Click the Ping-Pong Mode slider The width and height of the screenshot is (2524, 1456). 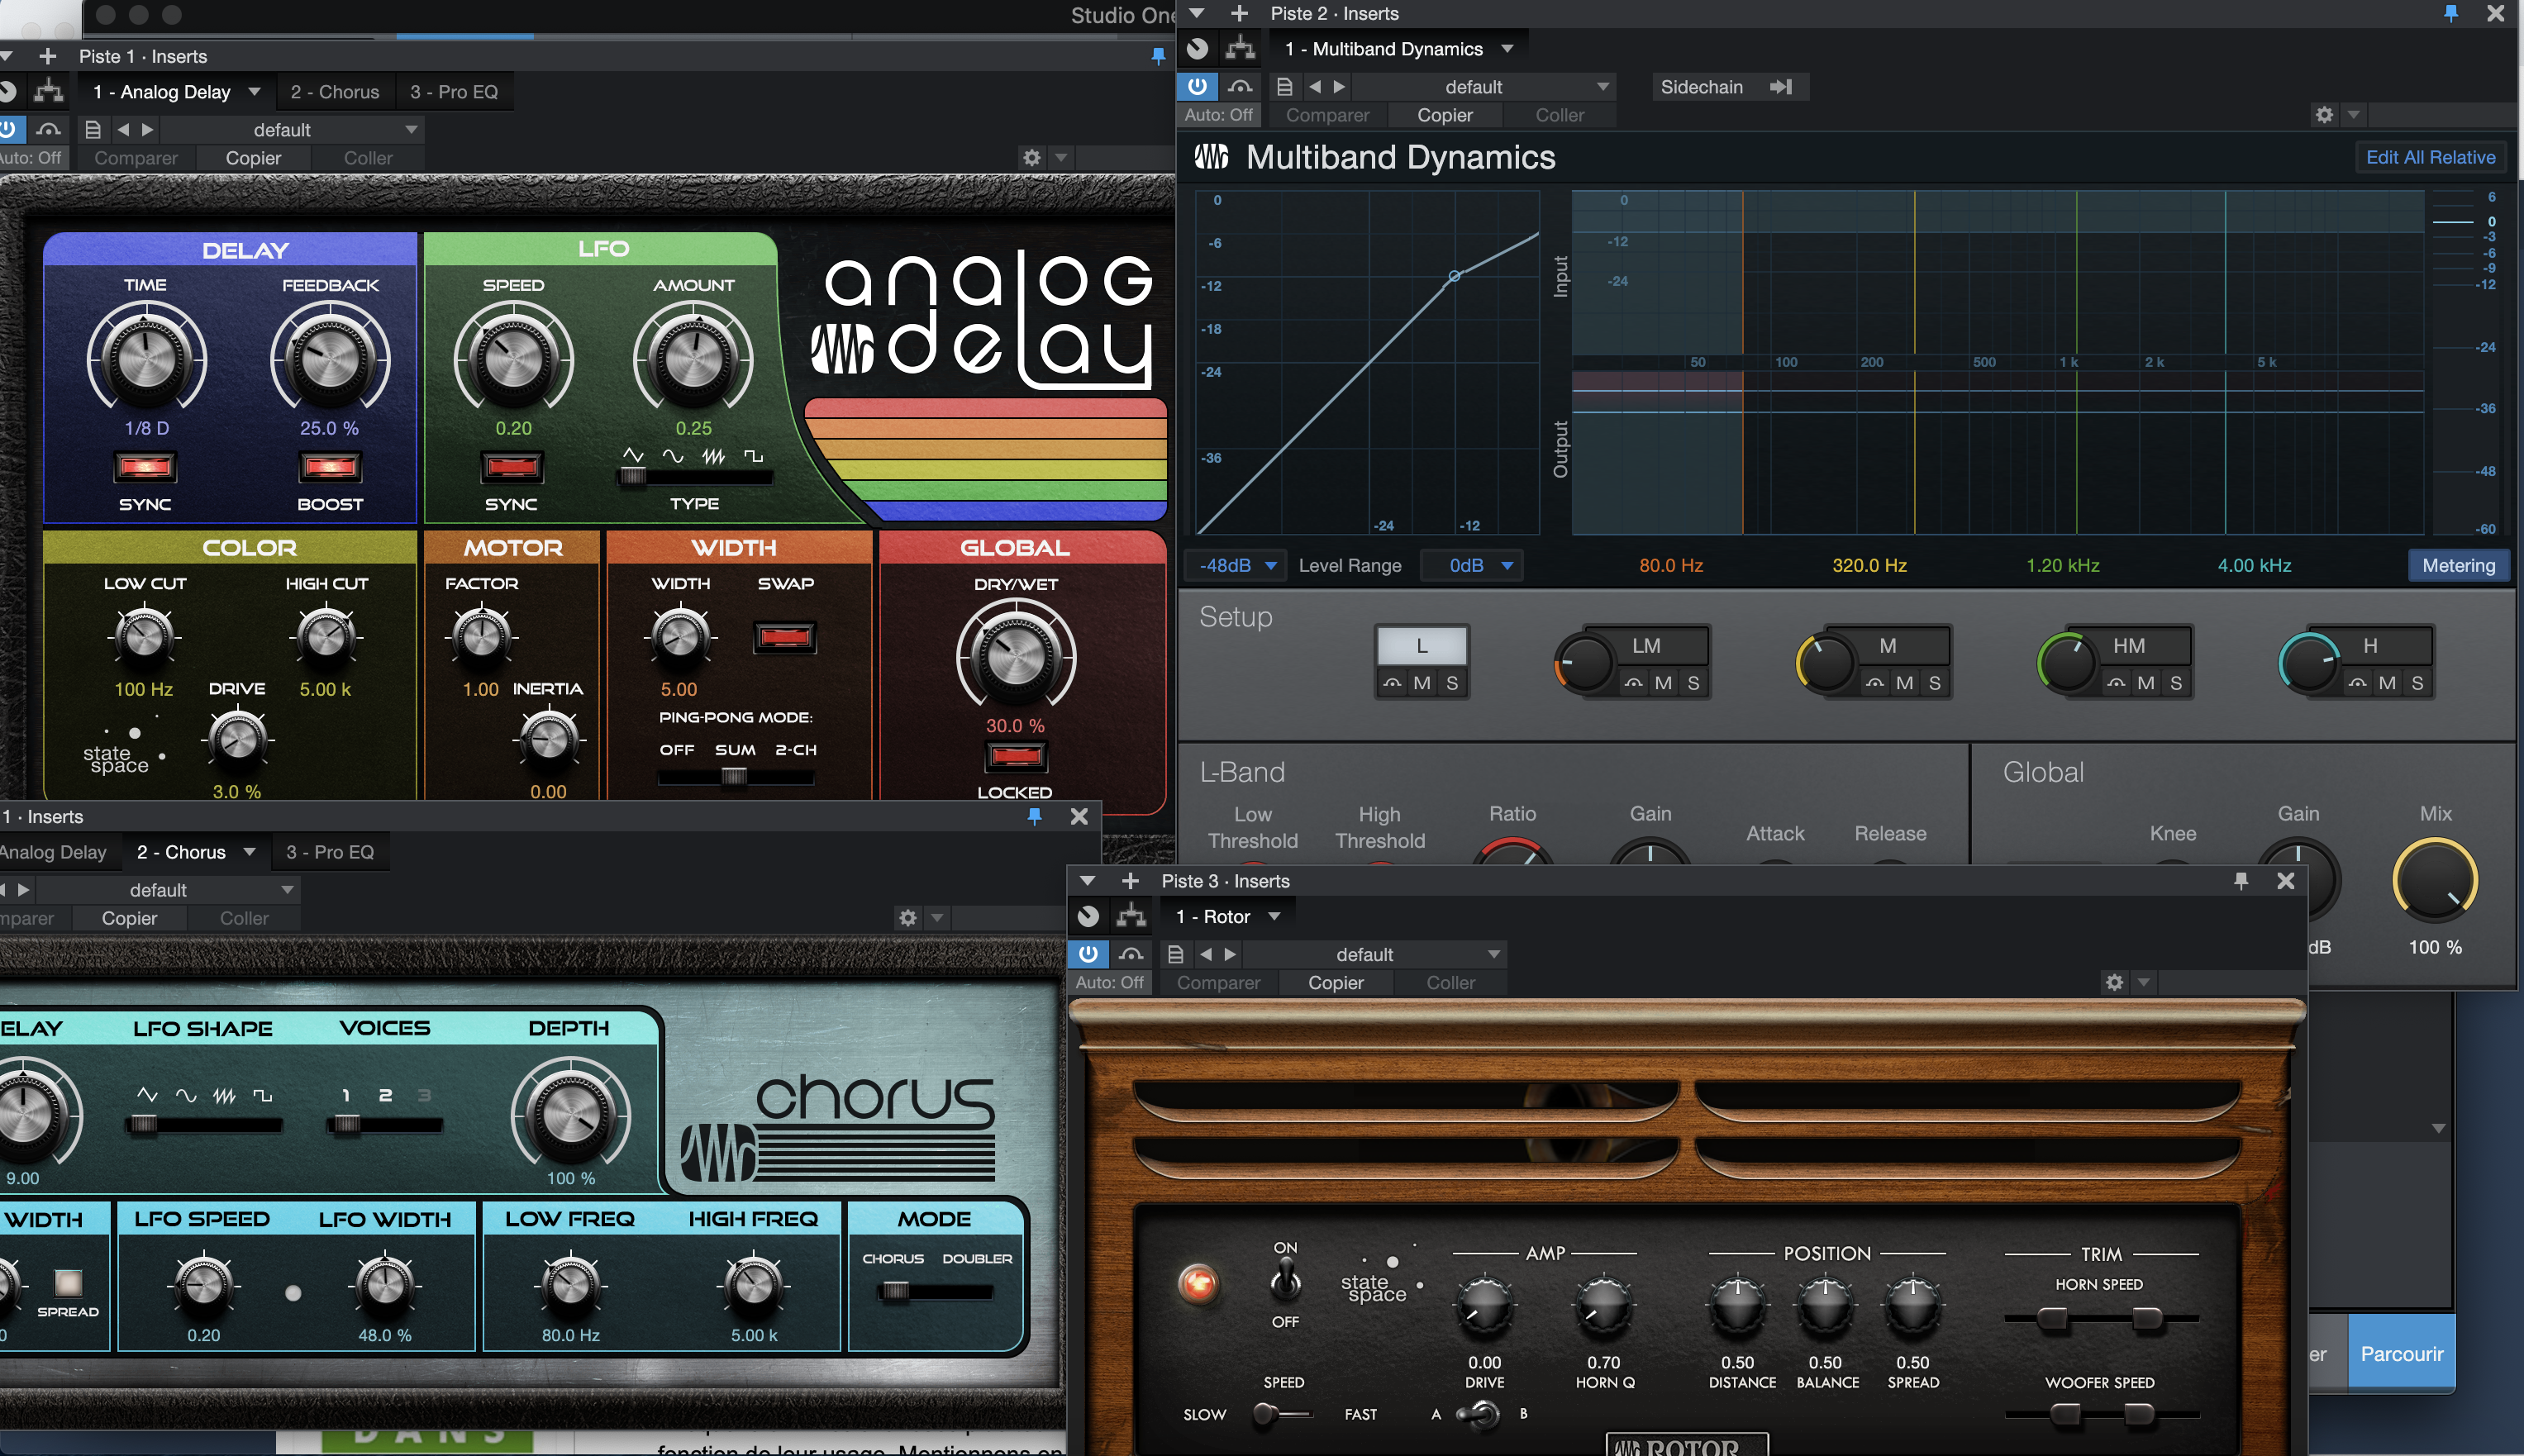[735, 777]
